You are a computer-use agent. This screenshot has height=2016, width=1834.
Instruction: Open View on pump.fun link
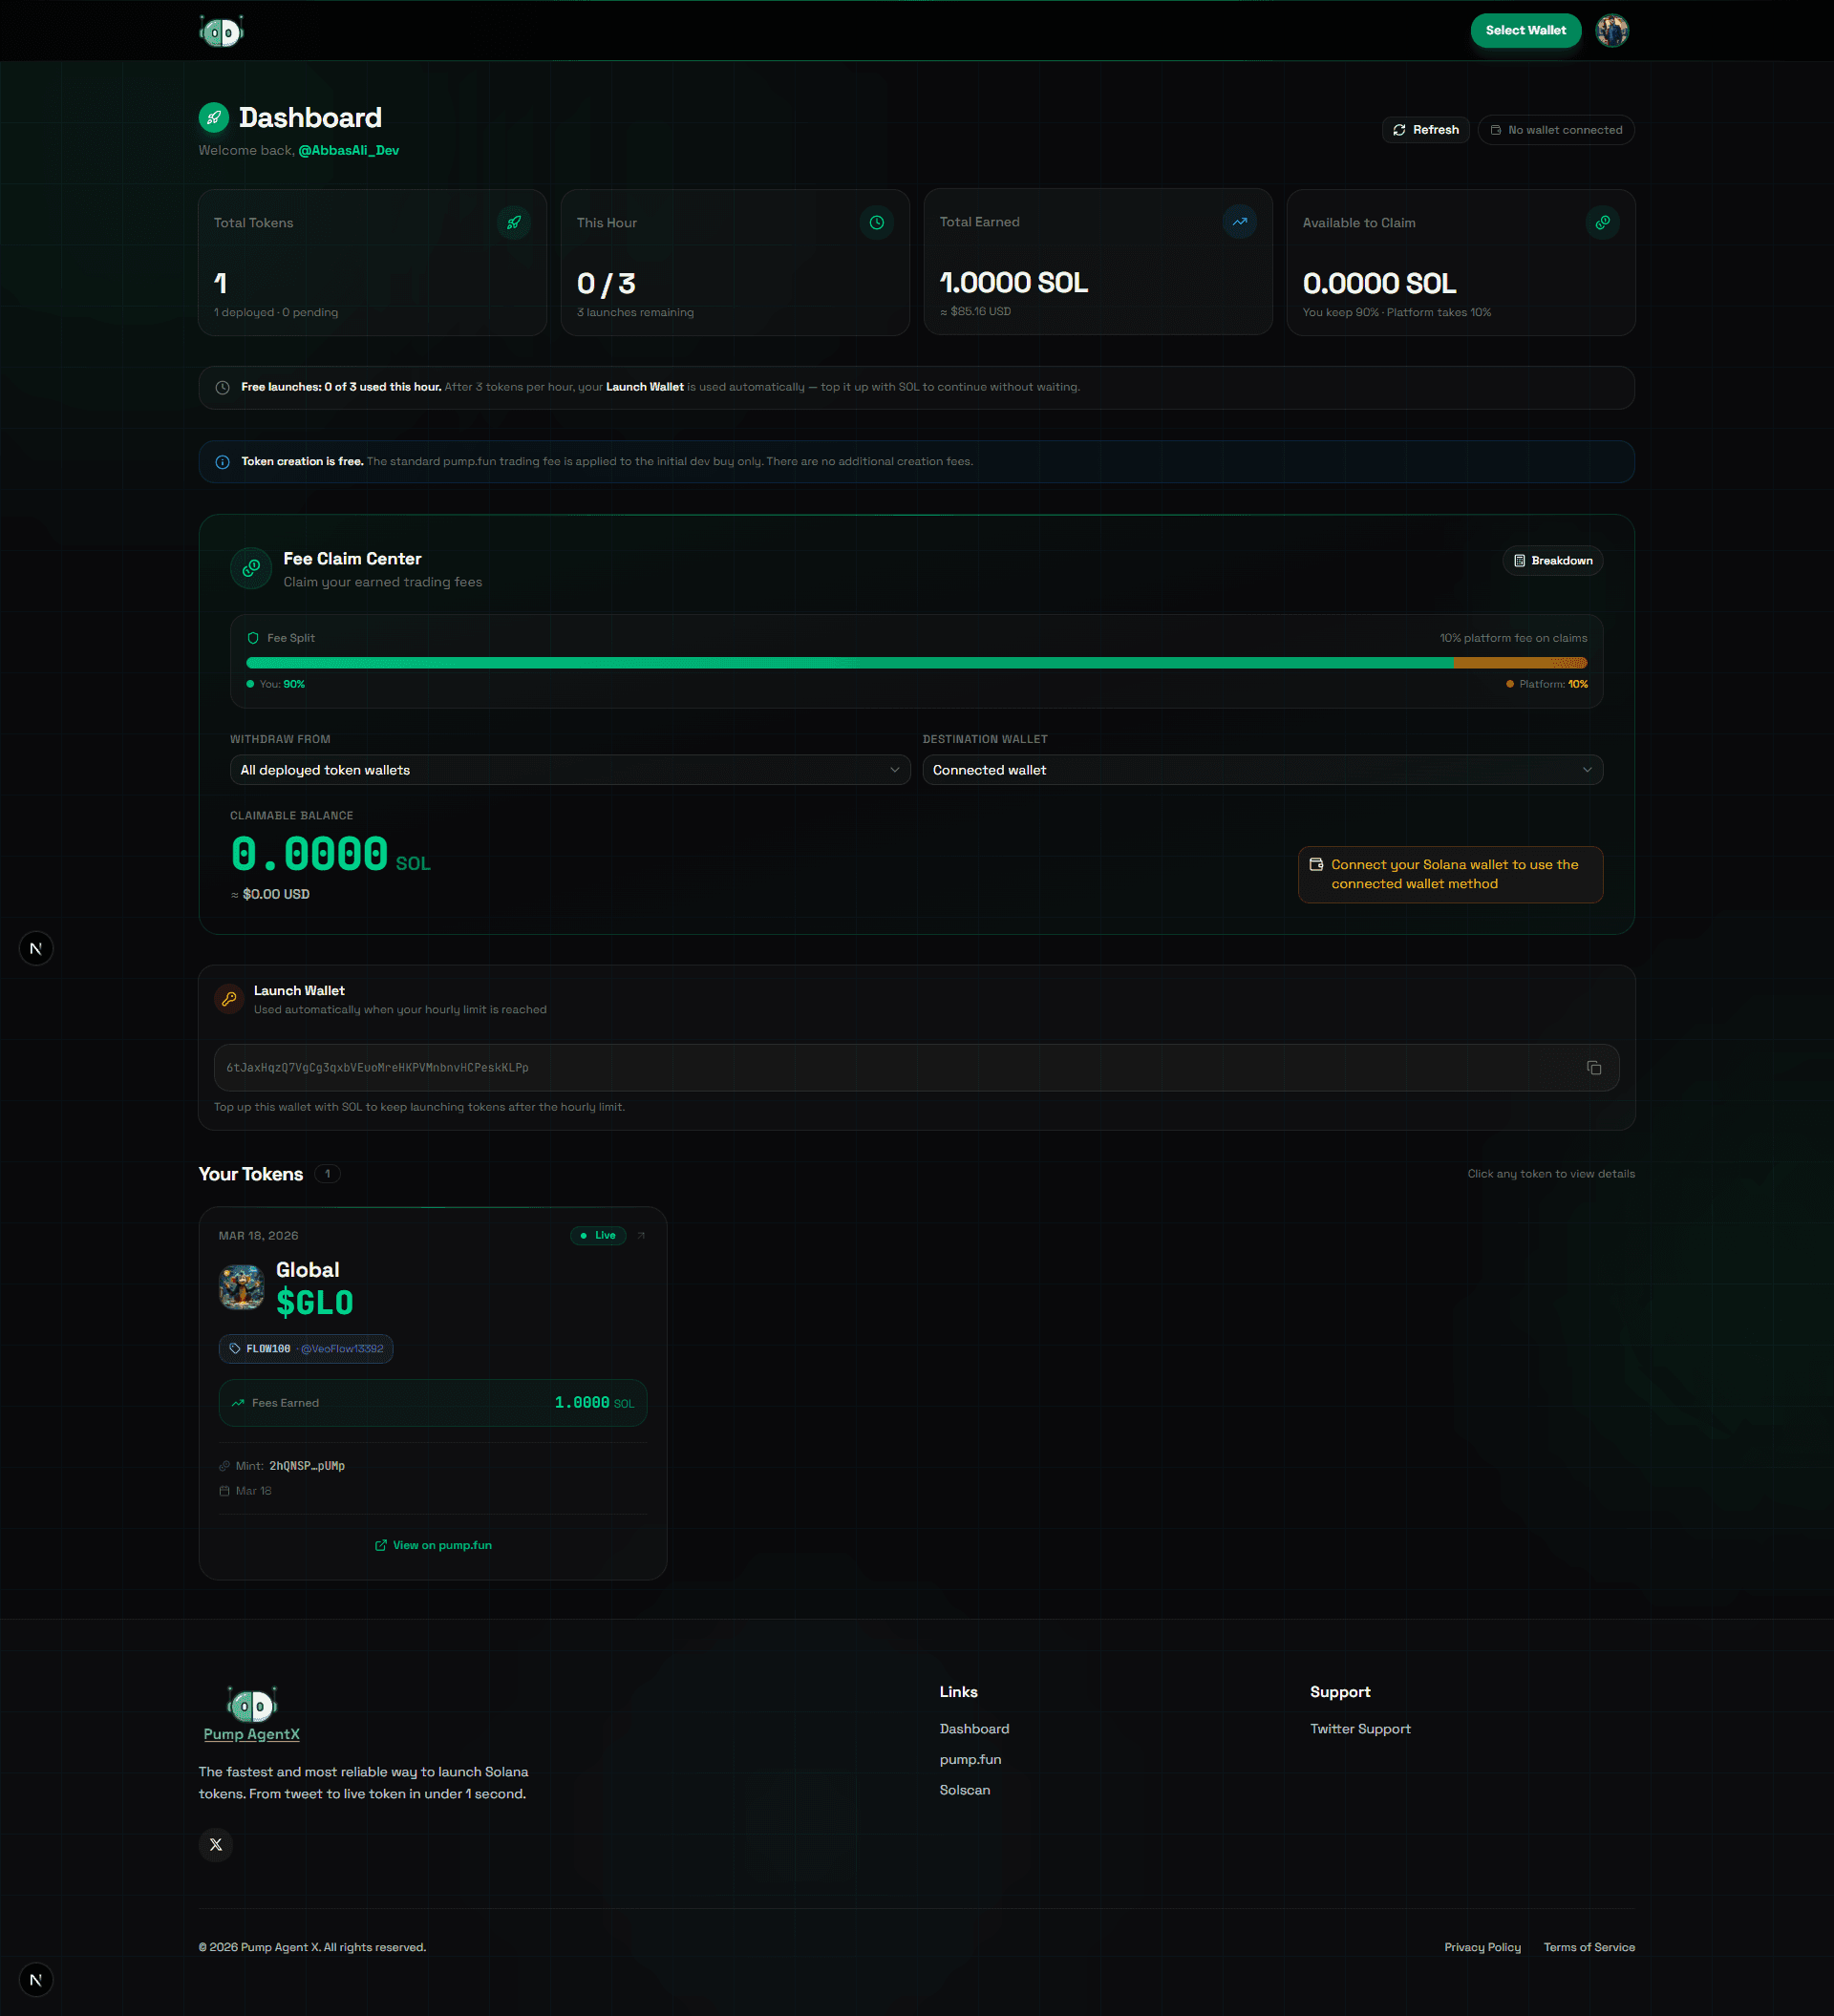pos(433,1545)
